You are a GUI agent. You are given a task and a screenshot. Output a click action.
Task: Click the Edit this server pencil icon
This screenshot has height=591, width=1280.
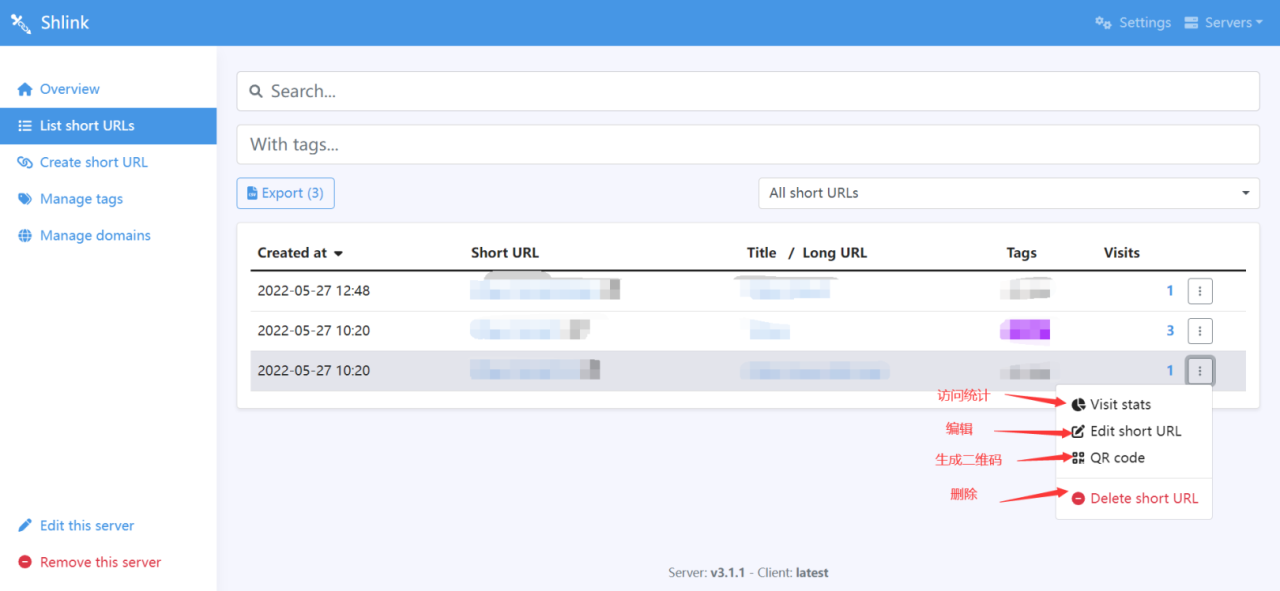pos(25,526)
